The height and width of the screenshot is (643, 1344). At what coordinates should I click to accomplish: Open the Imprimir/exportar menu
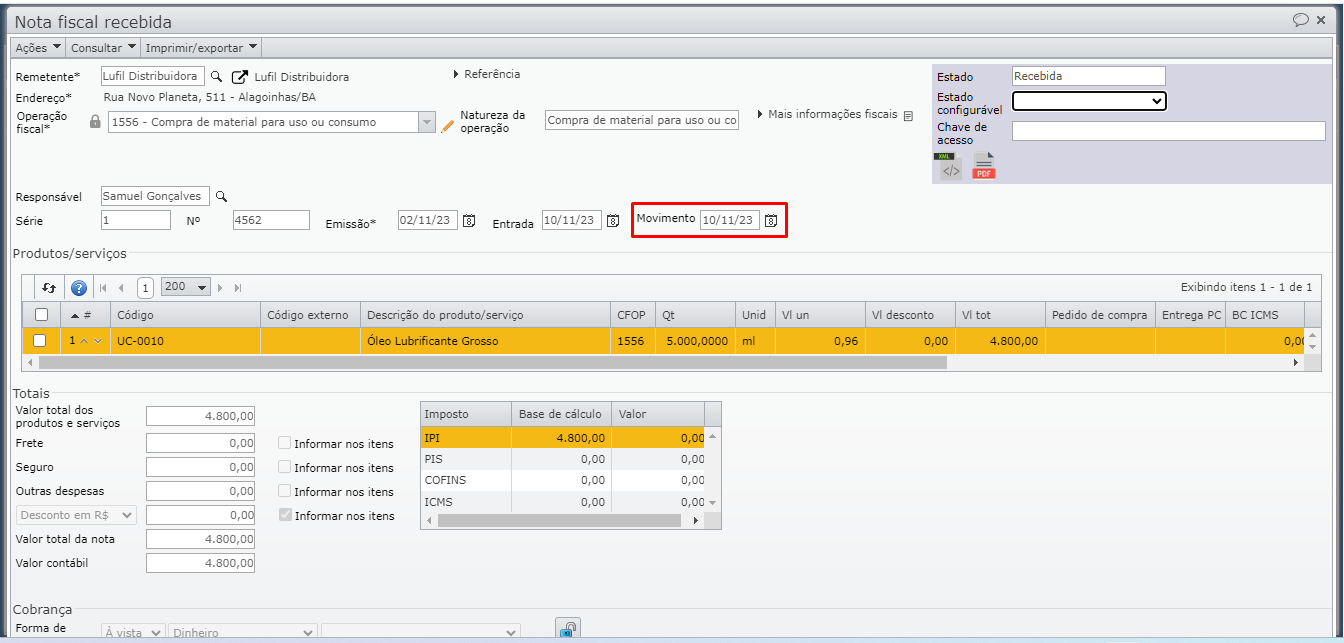tap(201, 47)
